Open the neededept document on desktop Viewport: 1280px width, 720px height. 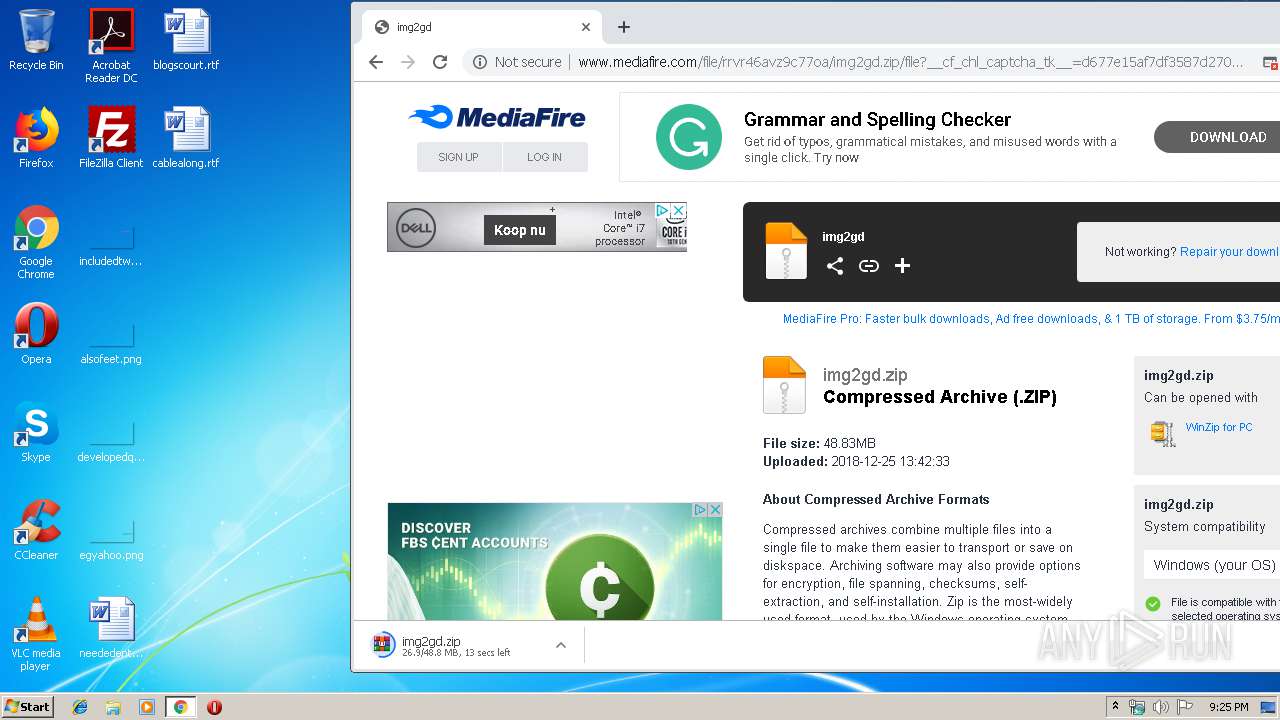pyautogui.click(x=111, y=628)
